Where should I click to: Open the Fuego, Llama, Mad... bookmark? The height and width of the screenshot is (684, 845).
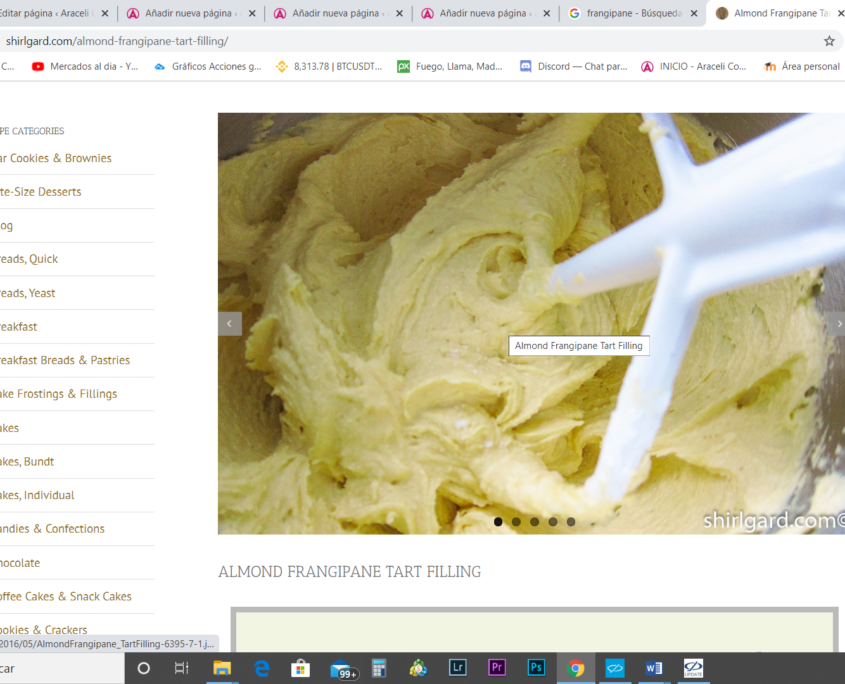tap(450, 66)
